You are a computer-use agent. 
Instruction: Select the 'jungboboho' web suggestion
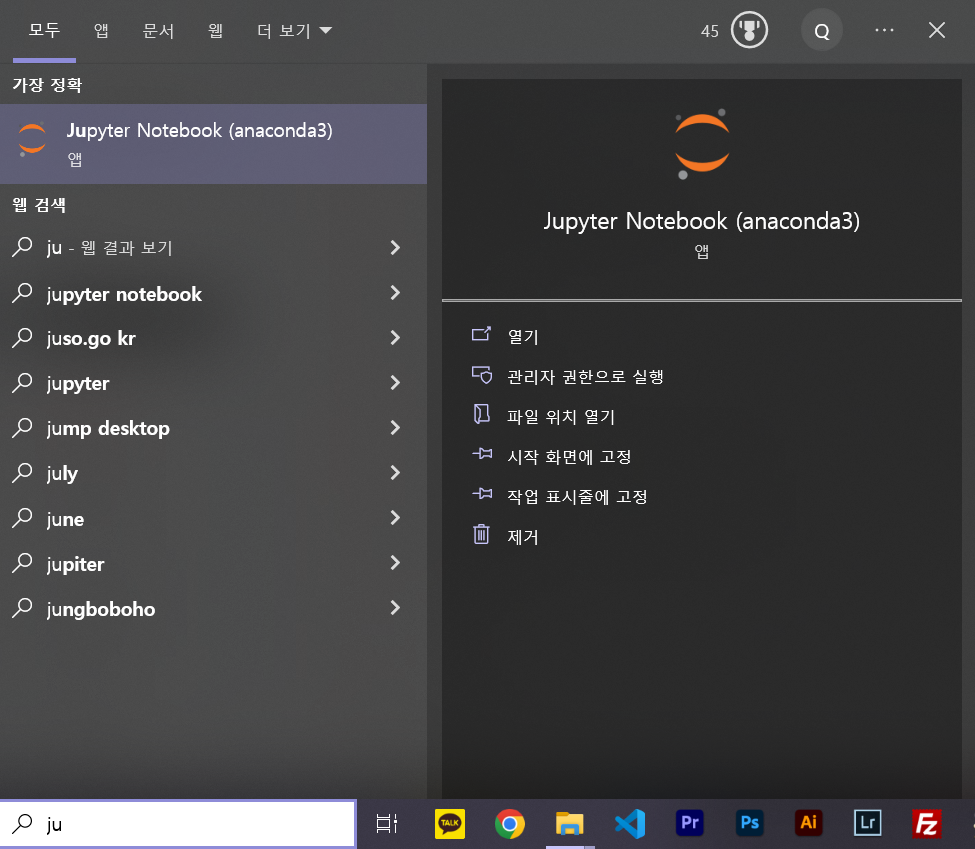[101, 610]
